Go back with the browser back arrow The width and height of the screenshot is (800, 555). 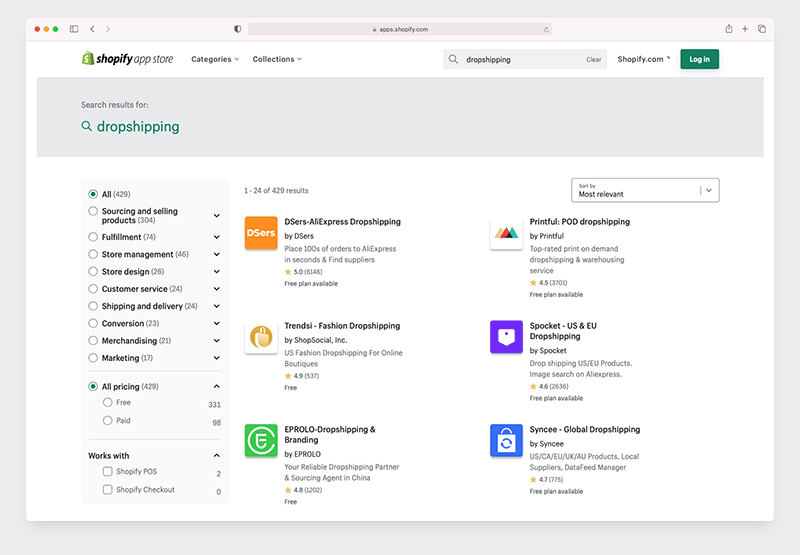point(92,29)
